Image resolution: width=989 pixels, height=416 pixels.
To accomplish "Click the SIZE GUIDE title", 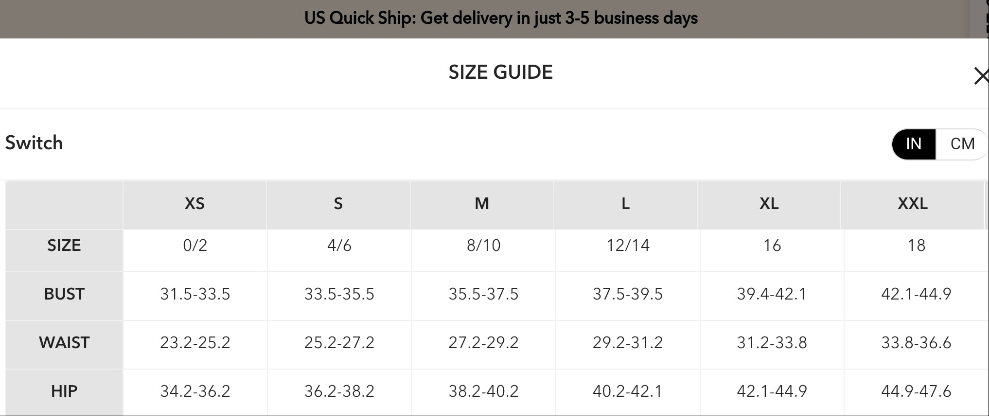I will click(500, 72).
